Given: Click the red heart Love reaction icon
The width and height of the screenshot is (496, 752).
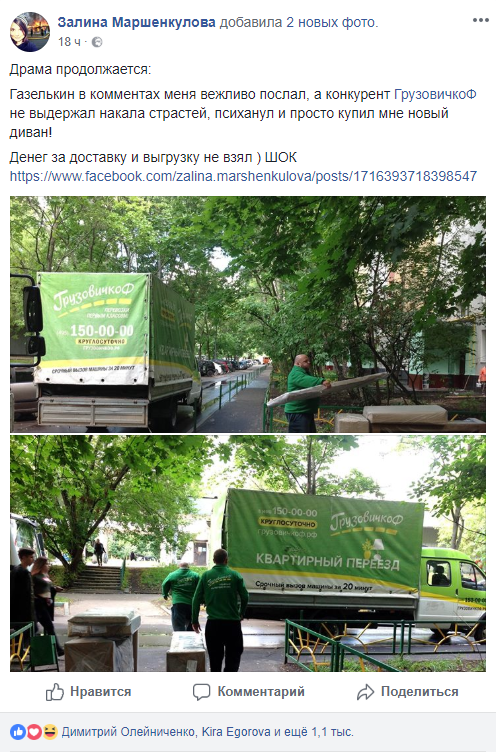Looking at the screenshot, I should click(x=34, y=732).
